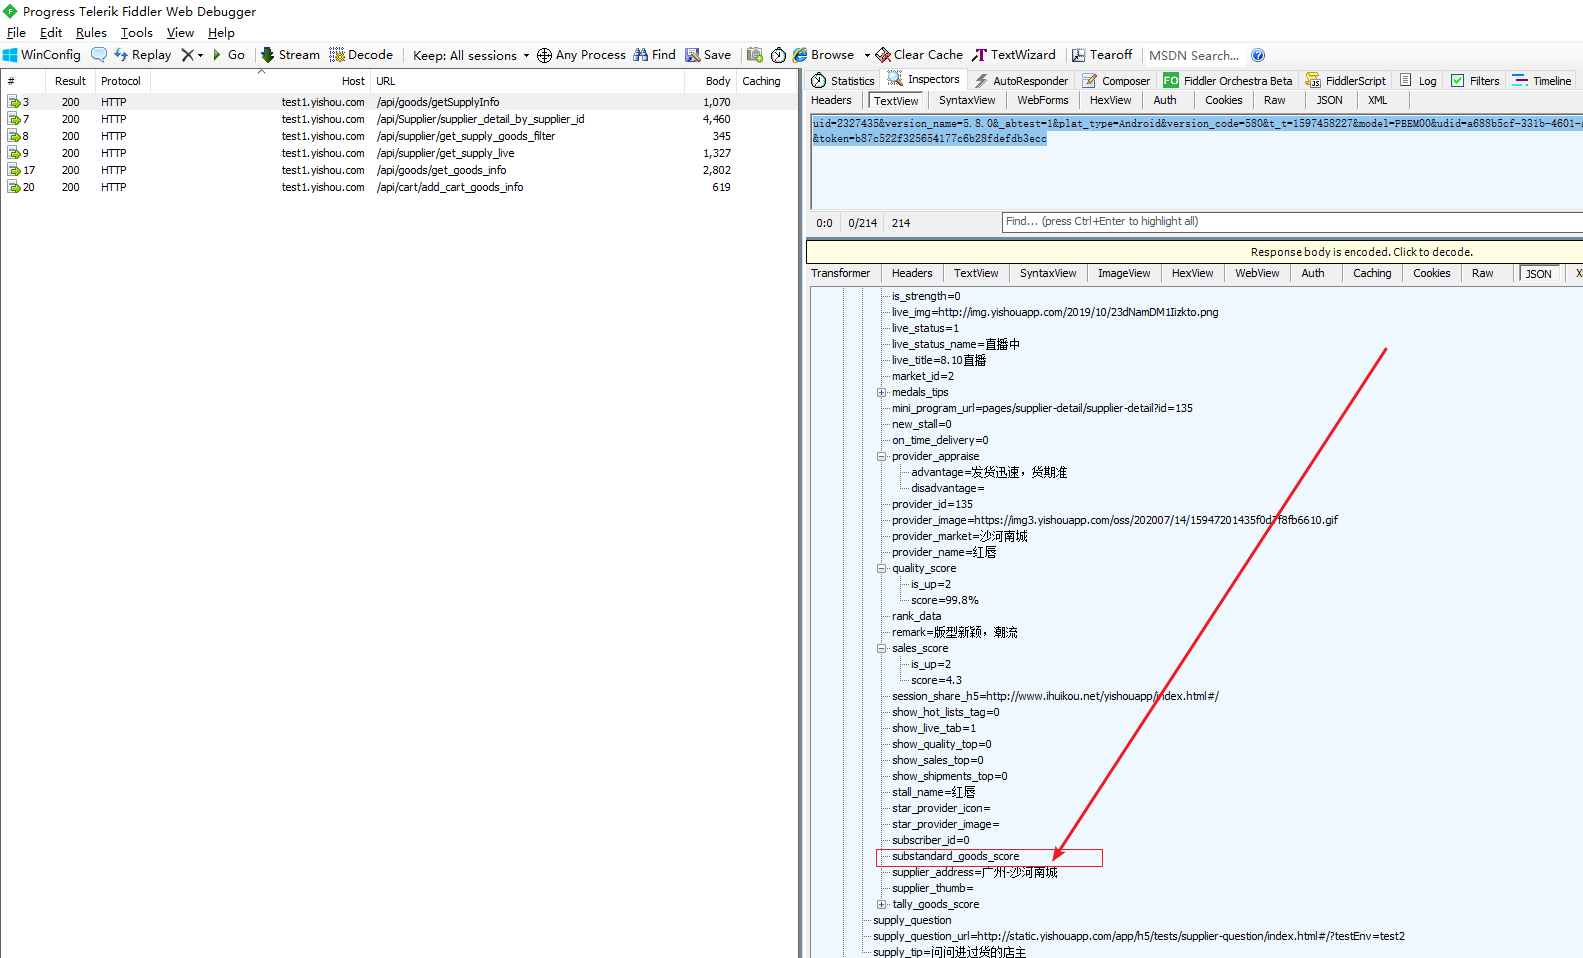Open the Composer tab
1583x958 pixels.
pos(1116,81)
